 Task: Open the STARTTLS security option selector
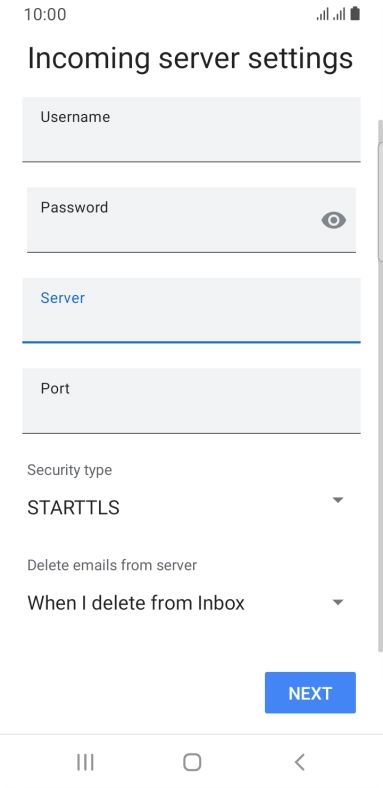(x=186, y=508)
